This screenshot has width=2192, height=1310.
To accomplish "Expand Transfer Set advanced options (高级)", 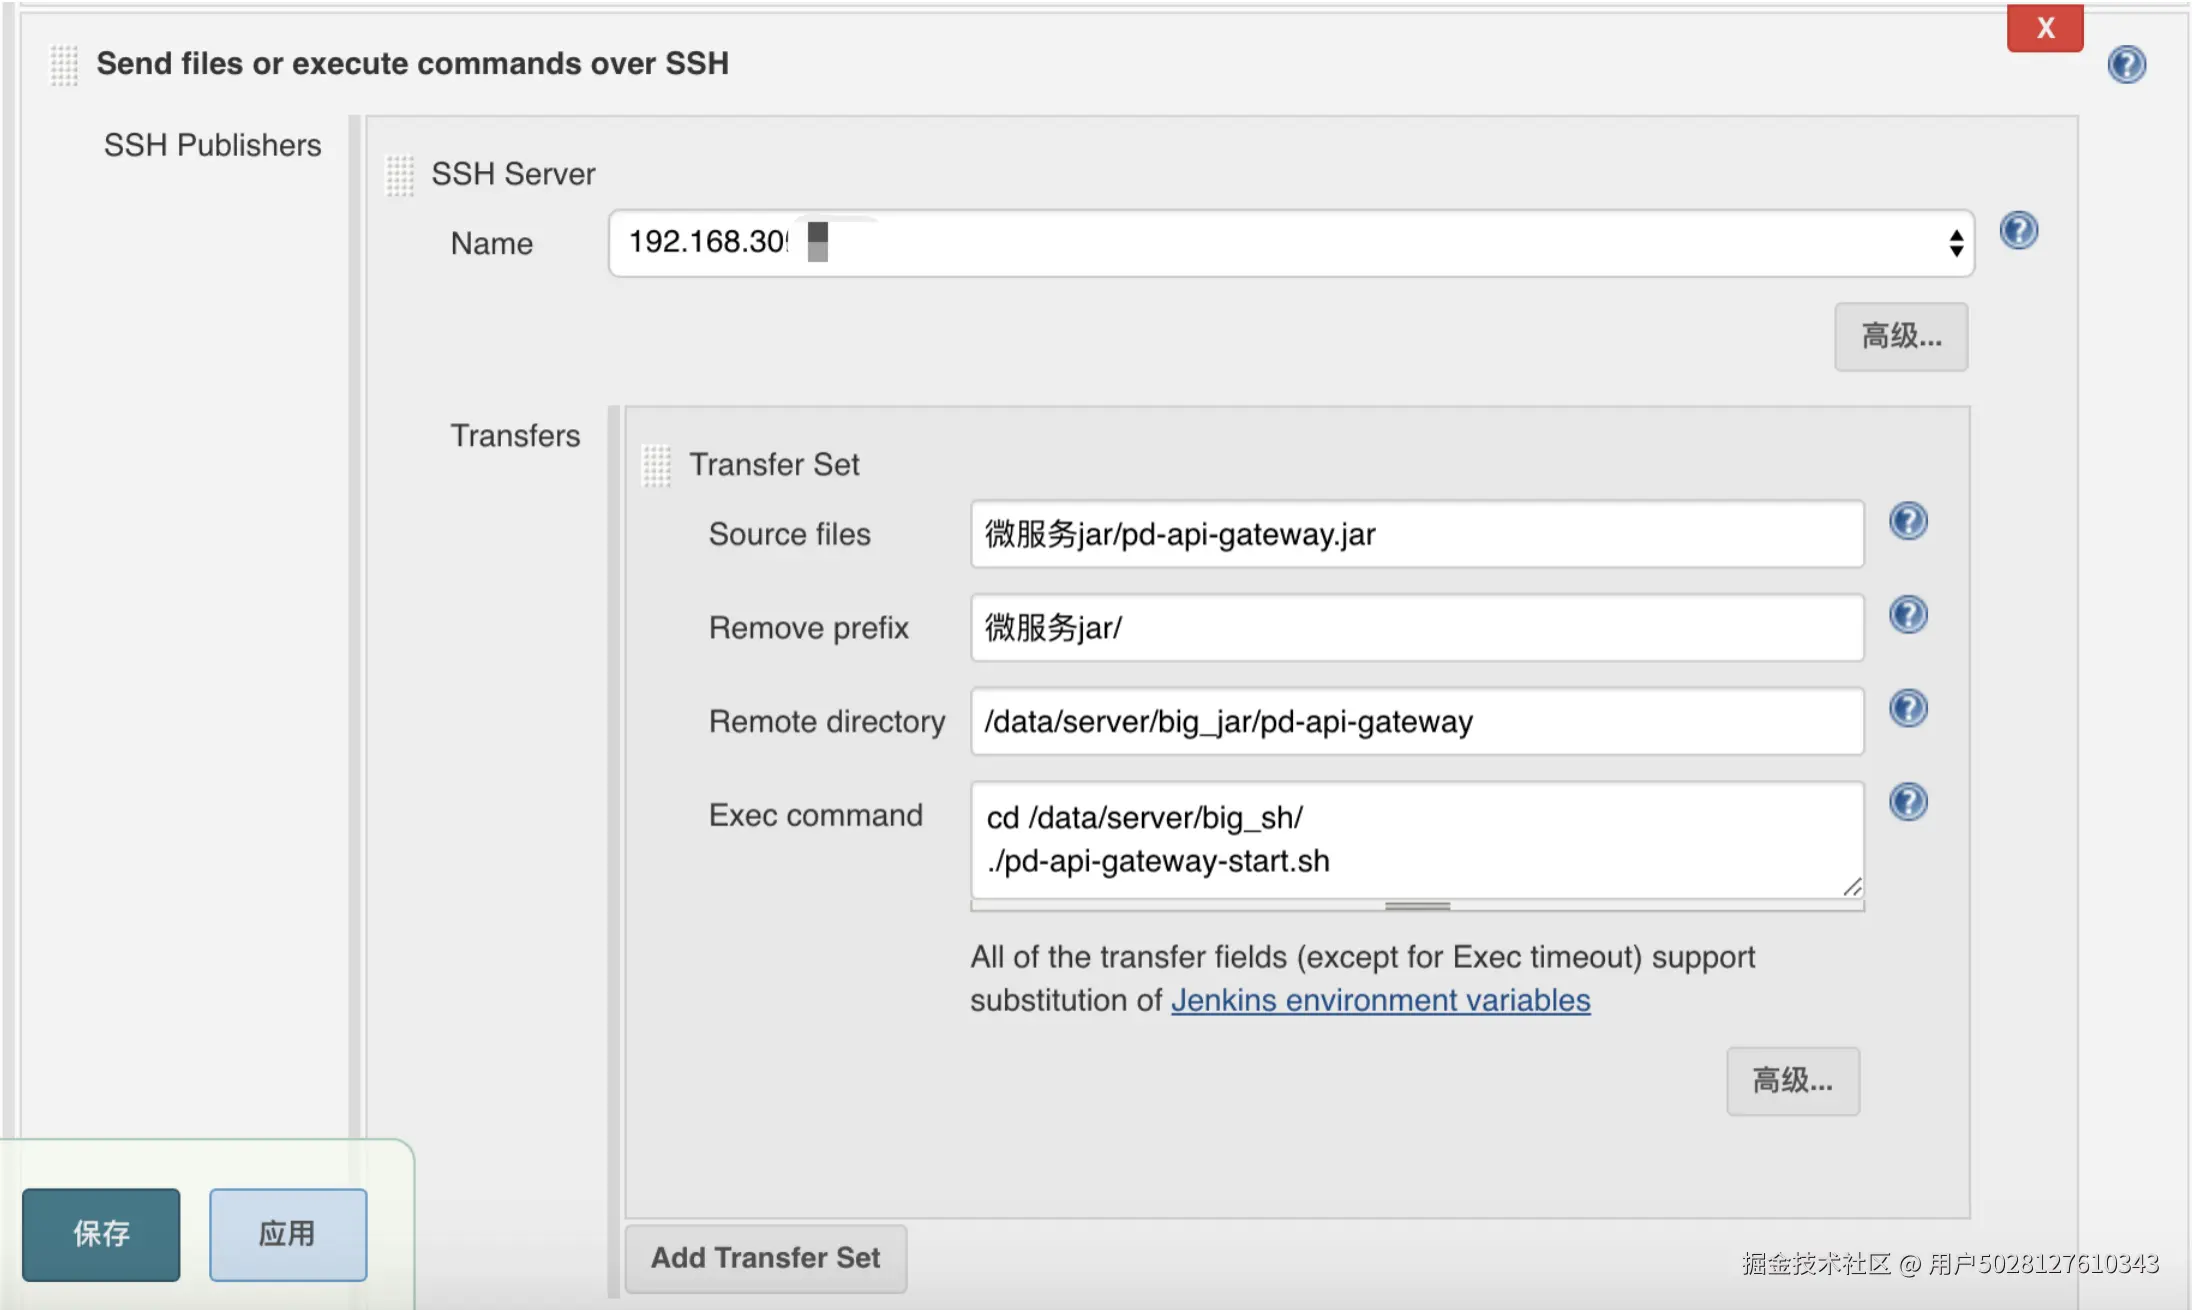I will click(1792, 1081).
